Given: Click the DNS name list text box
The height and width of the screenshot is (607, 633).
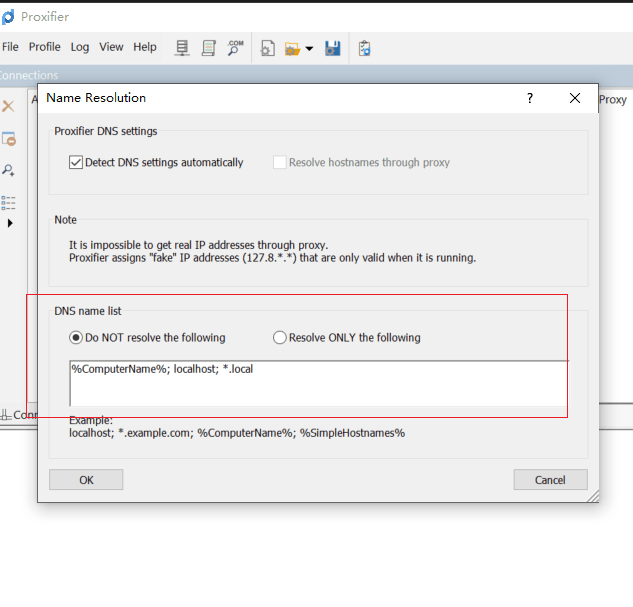Looking at the screenshot, I should 319,383.
